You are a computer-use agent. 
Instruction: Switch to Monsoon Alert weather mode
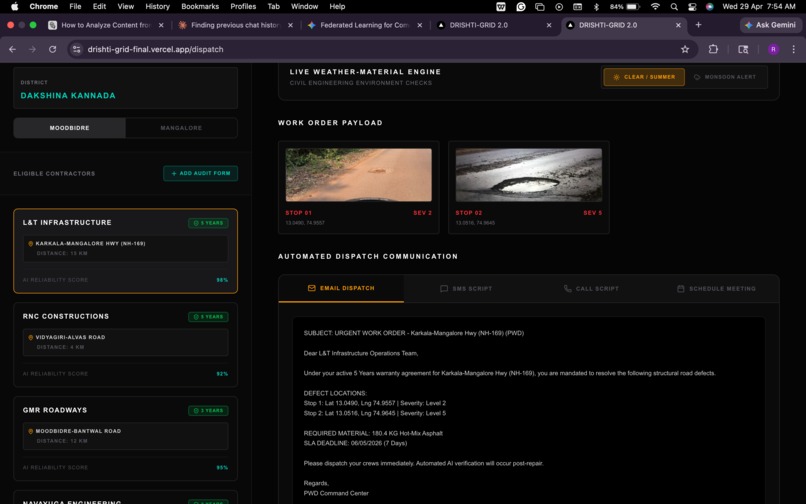[x=725, y=77]
